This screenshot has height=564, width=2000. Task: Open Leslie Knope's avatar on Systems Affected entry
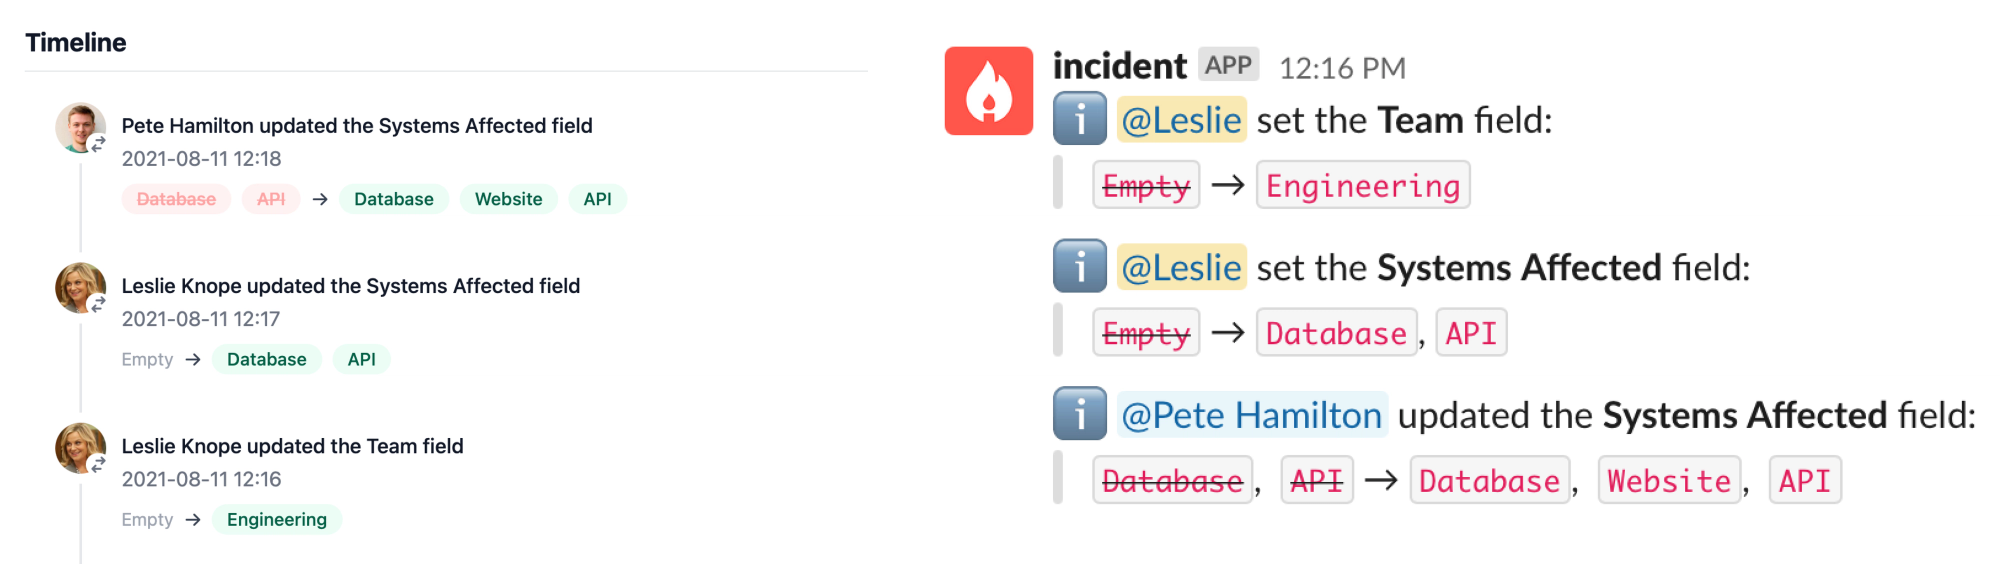[80, 288]
